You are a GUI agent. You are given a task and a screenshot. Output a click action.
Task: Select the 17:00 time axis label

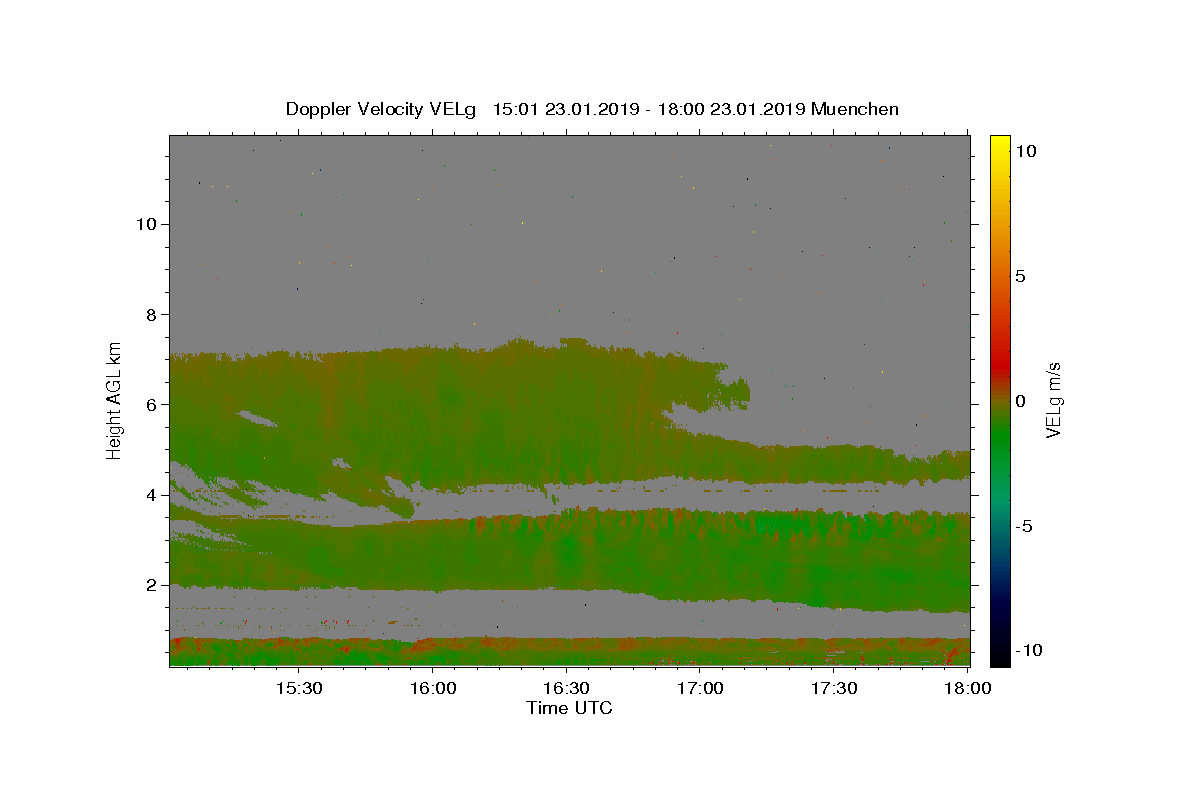(700, 688)
